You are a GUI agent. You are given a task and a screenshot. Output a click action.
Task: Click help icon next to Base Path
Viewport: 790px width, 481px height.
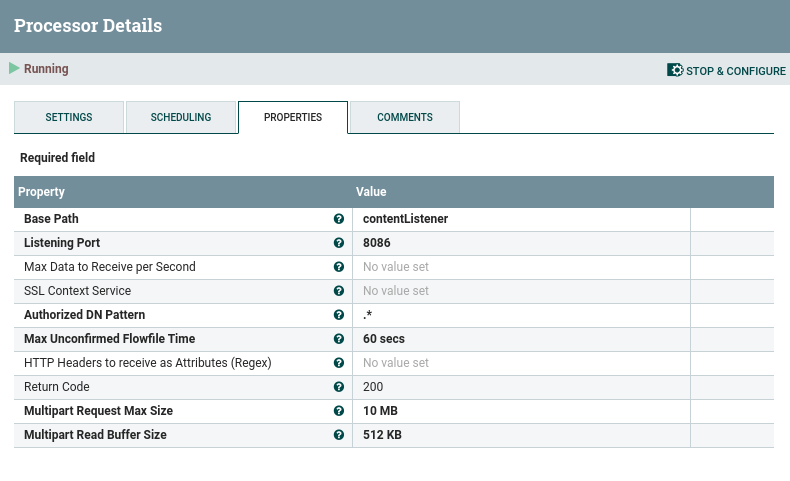(339, 219)
